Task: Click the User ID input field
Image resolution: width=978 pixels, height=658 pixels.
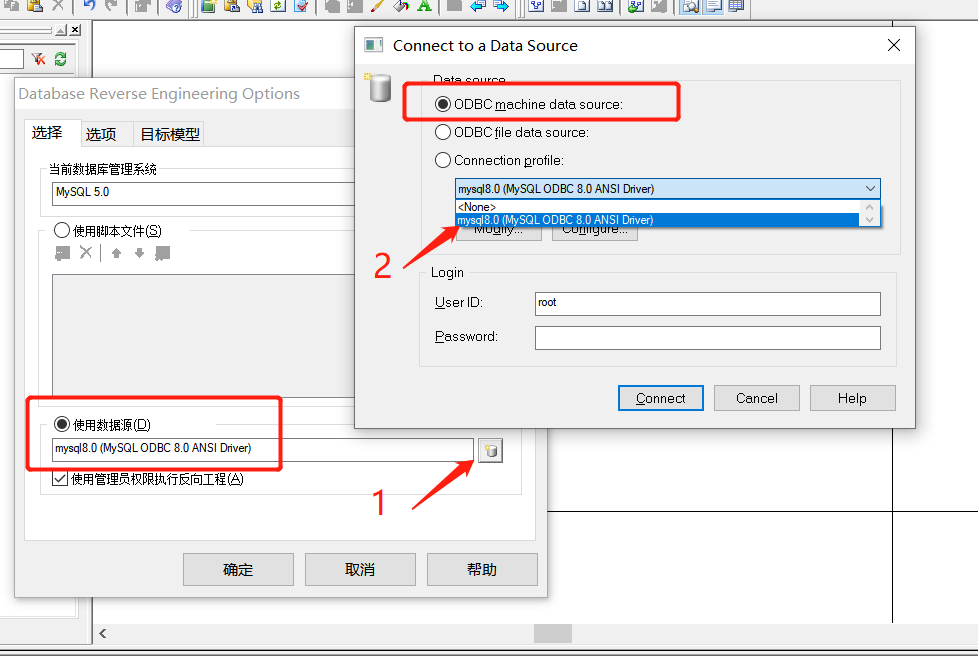Action: coord(707,304)
